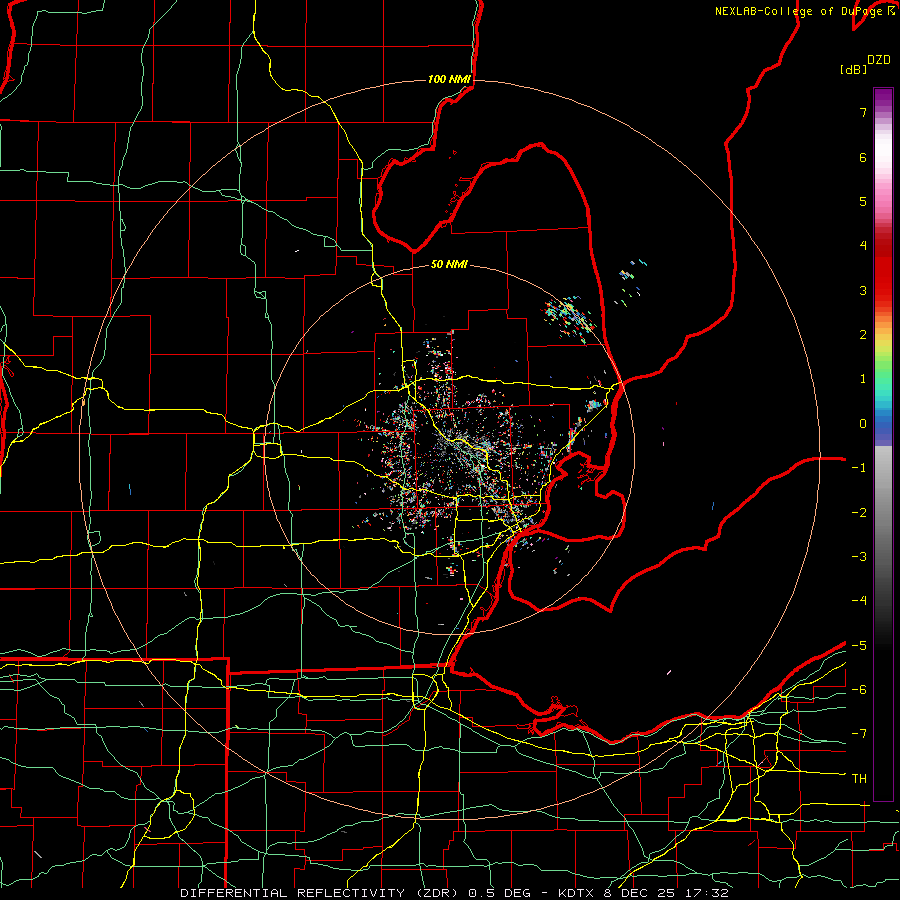Click the -3 dB value on color scale
Image resolution: width=900 pixels, height=900 pixels.
(x=859, y=557)
